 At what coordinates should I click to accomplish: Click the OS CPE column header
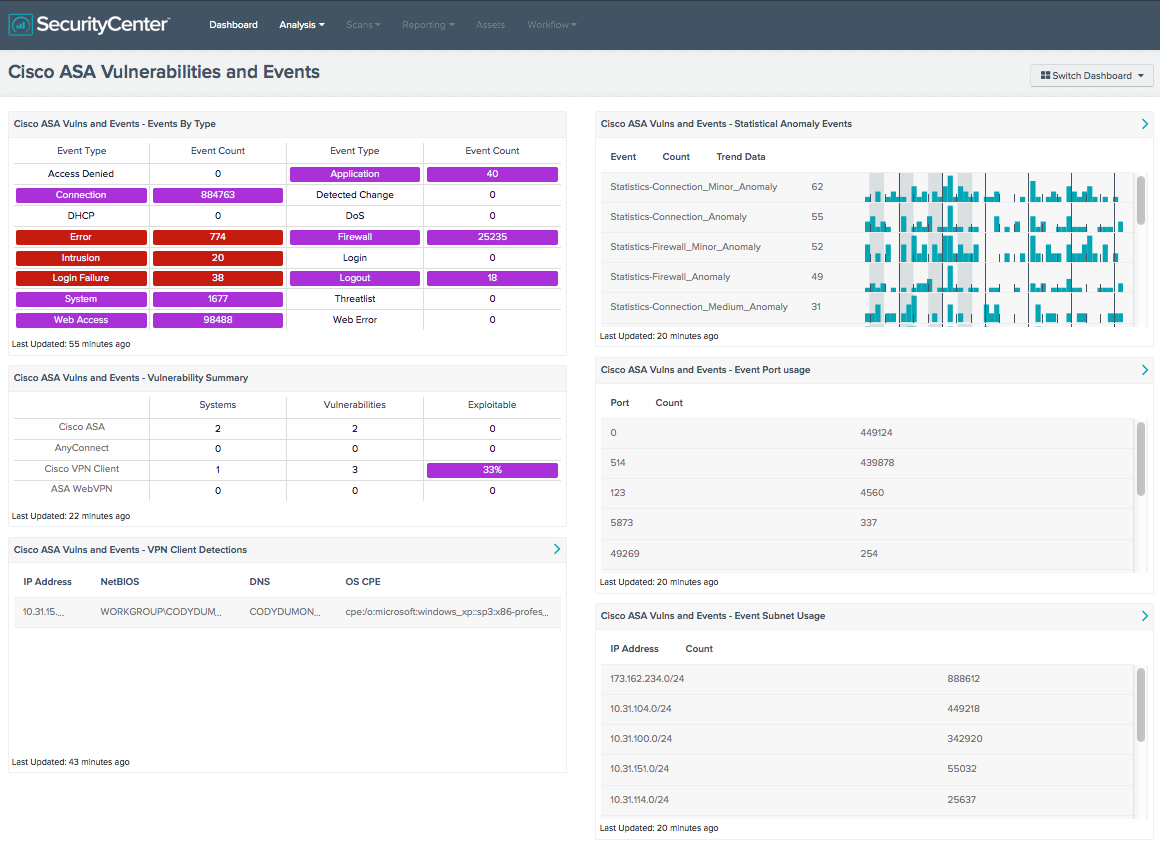(x=362, y=582)
